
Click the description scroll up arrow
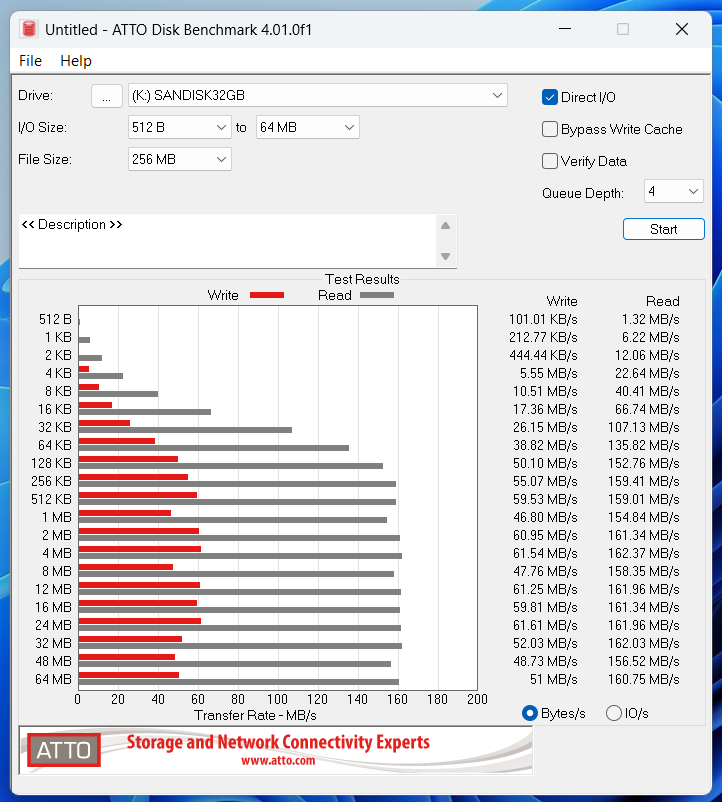tap(445, 226)
